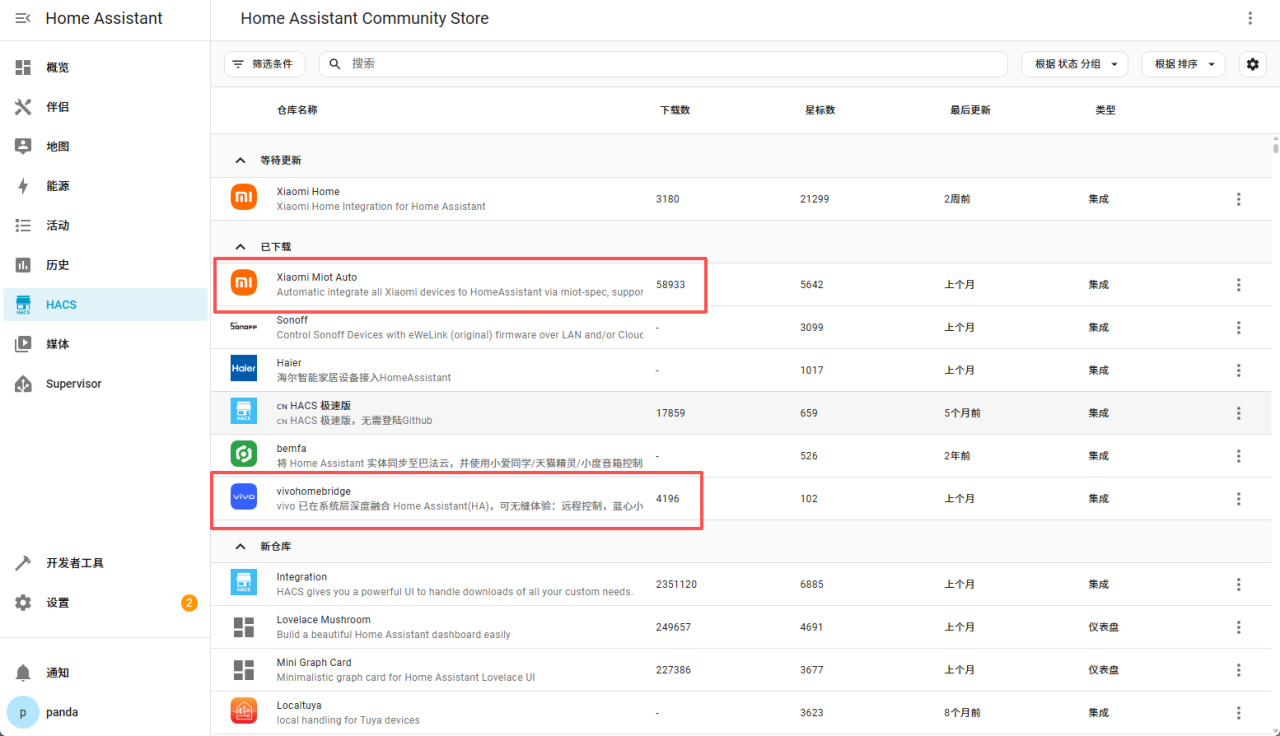Viewport: 1280px width, 736px height.
Task: Open actions menu for Localtuya row
Action: (1238, 713)
